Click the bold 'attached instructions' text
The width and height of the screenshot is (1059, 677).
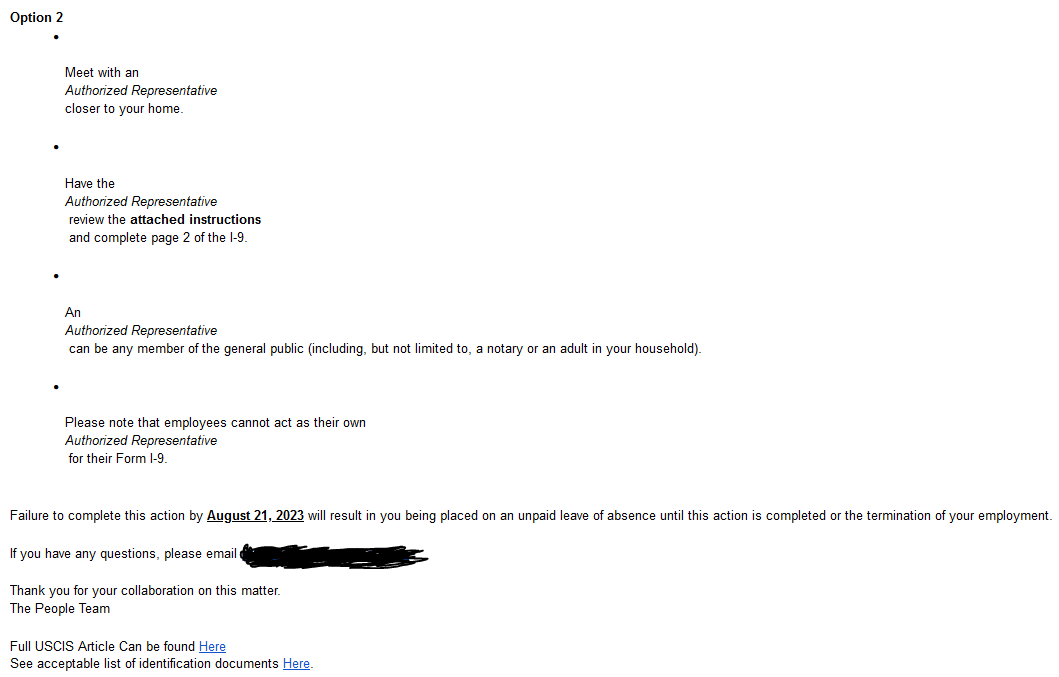click(195, 220)
